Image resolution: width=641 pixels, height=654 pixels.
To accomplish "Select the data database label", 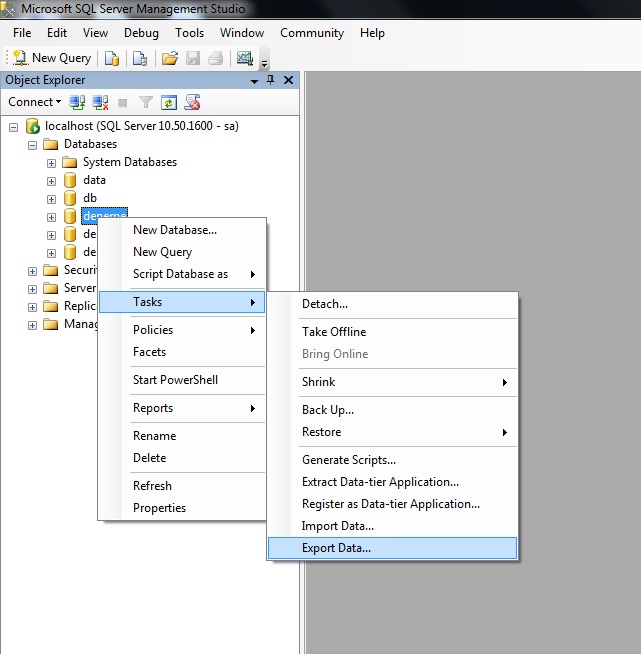I will pos(94,180).
